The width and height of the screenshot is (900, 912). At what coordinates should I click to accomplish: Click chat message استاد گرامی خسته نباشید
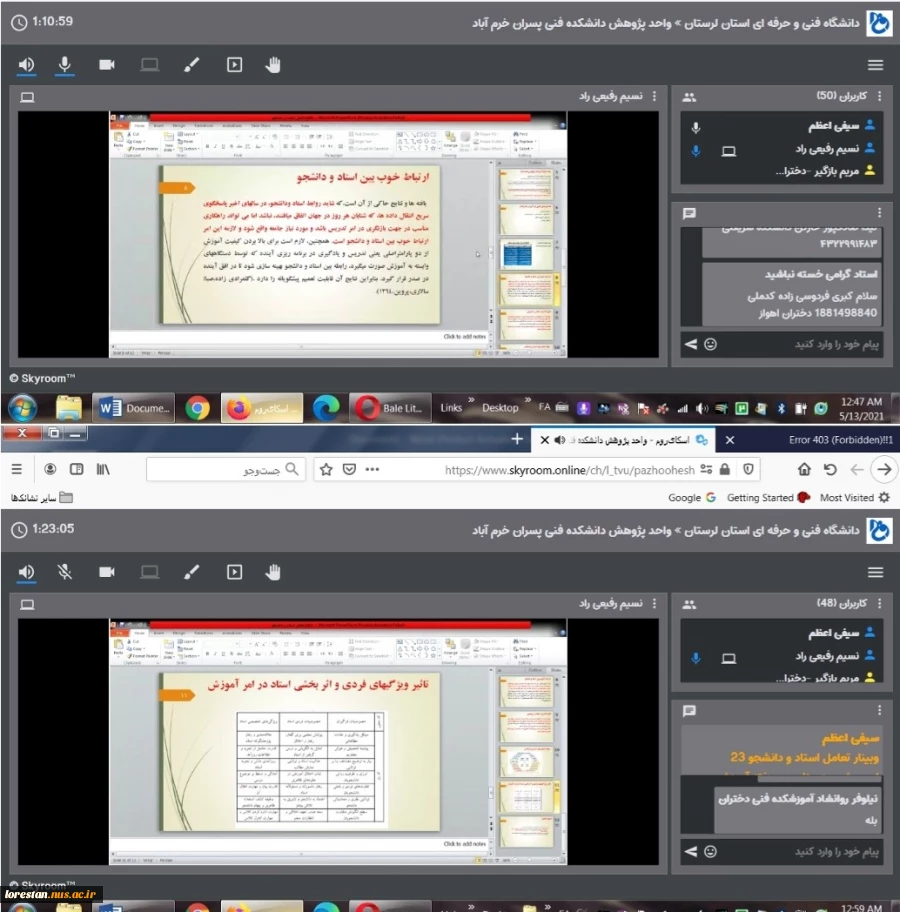coord(820,274)
